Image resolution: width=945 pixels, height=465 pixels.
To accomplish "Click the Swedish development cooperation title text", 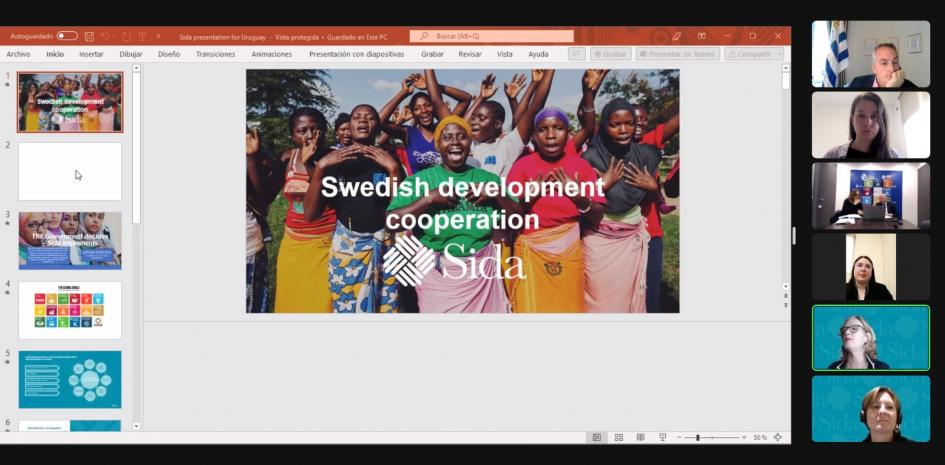I will pyautogui.click(x=462, y=203).
